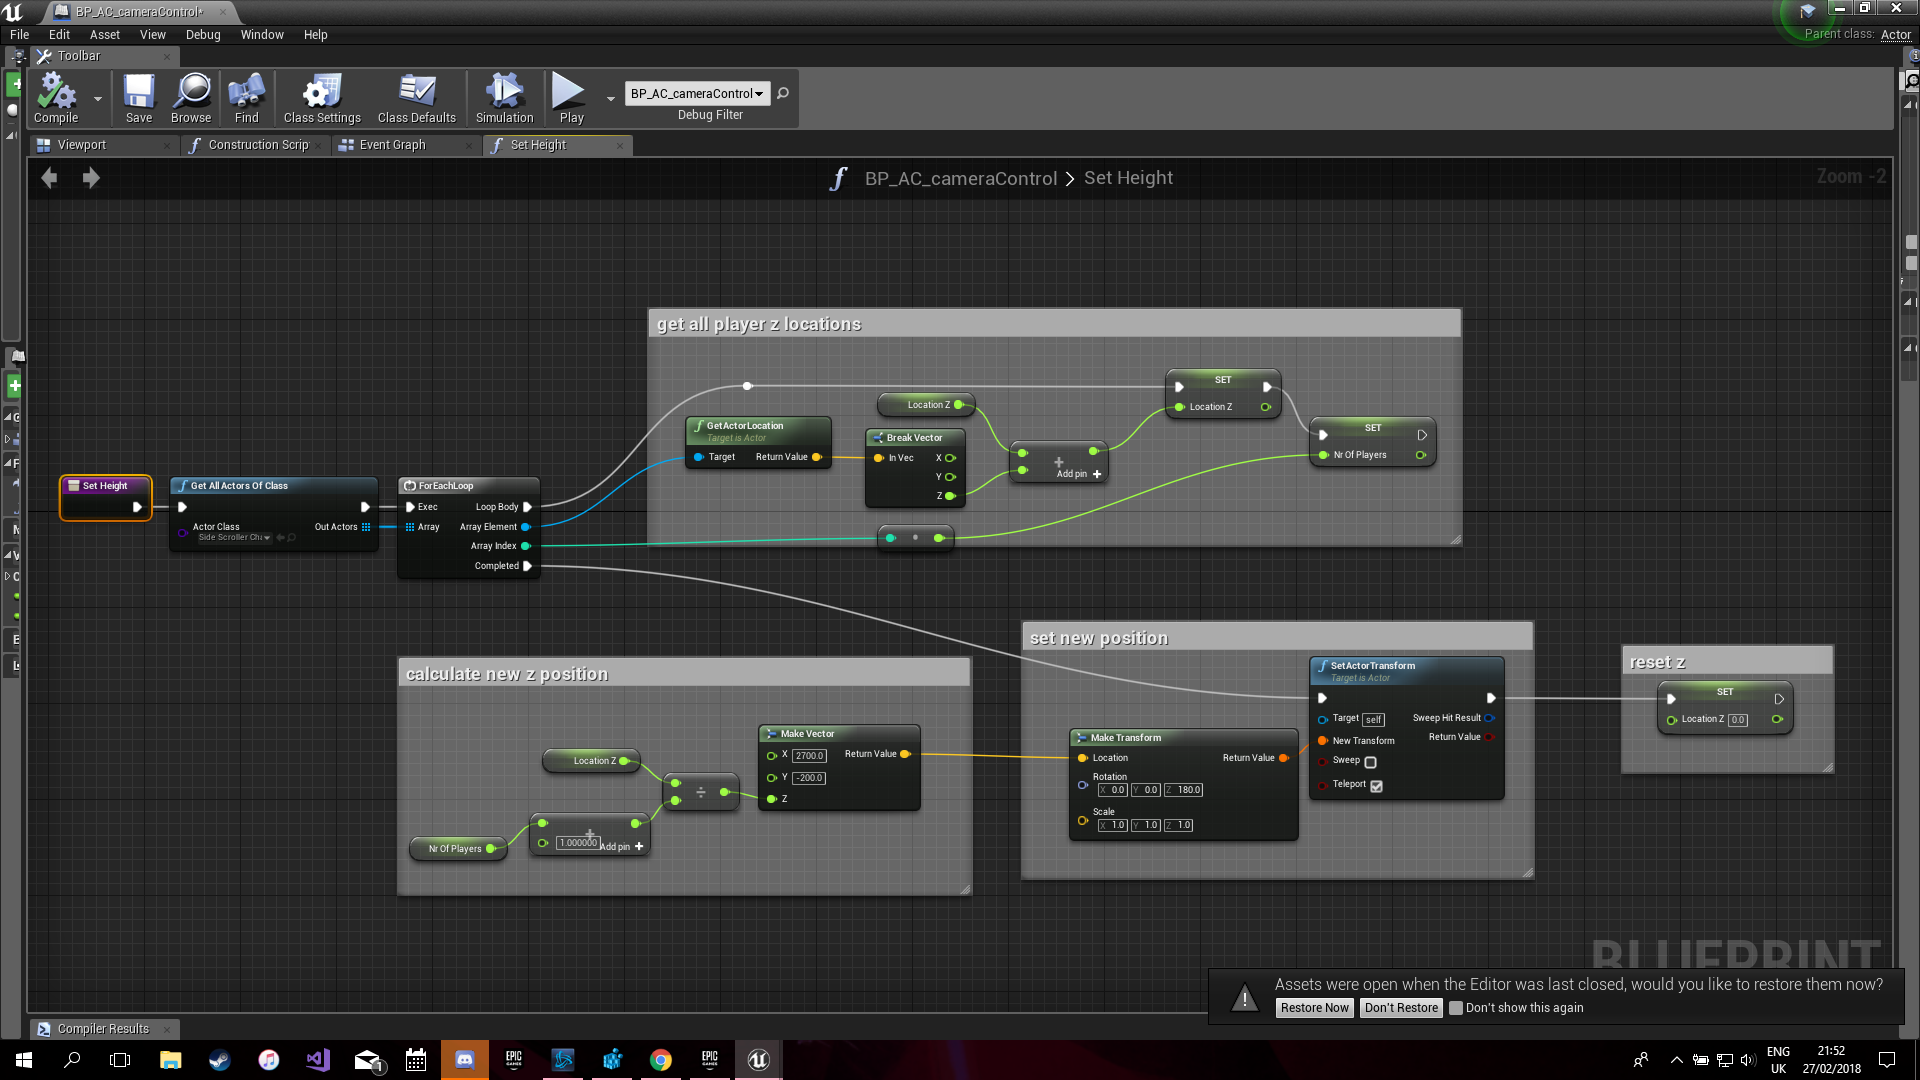
Task: Open the iTunes taskbar icon
Action: point(269,1060)
